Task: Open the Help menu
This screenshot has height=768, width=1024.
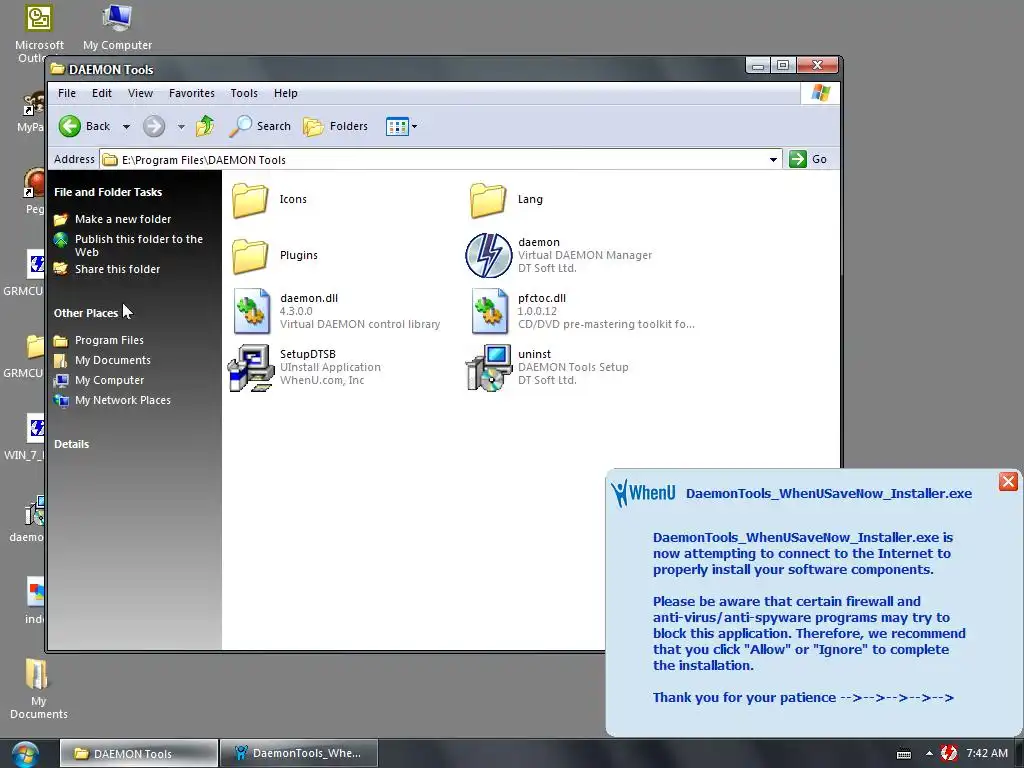Action: tap(285, 93)
